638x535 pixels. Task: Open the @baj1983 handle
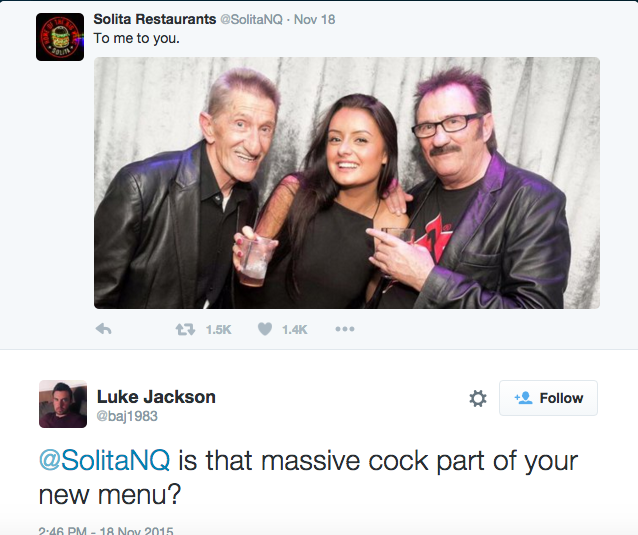tap(127, 416)
